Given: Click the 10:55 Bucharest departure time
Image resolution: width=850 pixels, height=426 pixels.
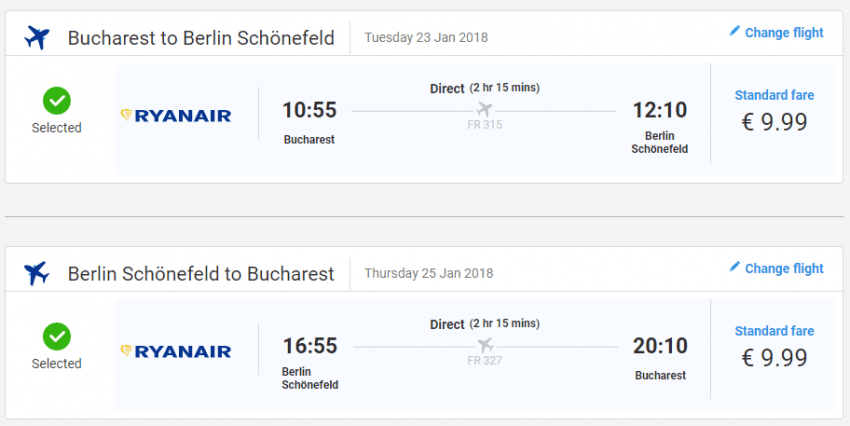Looking at the screenshot, I should [309, 109].
